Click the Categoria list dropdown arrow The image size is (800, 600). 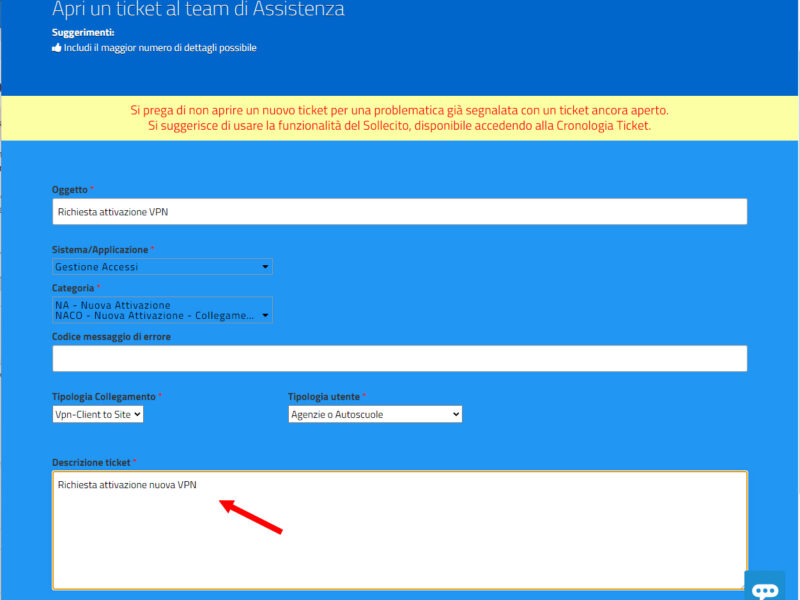pyautogui.click(x=265, y=315)
